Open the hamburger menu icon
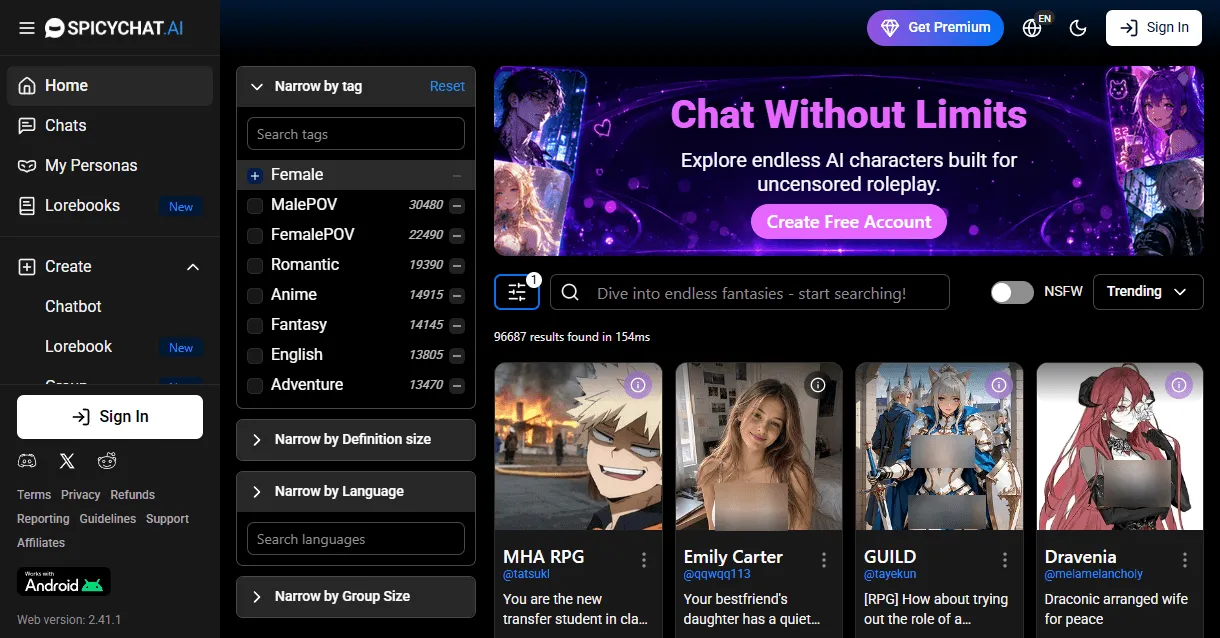1220x638 pixels. pyautogui.click(x=27, y=28)
